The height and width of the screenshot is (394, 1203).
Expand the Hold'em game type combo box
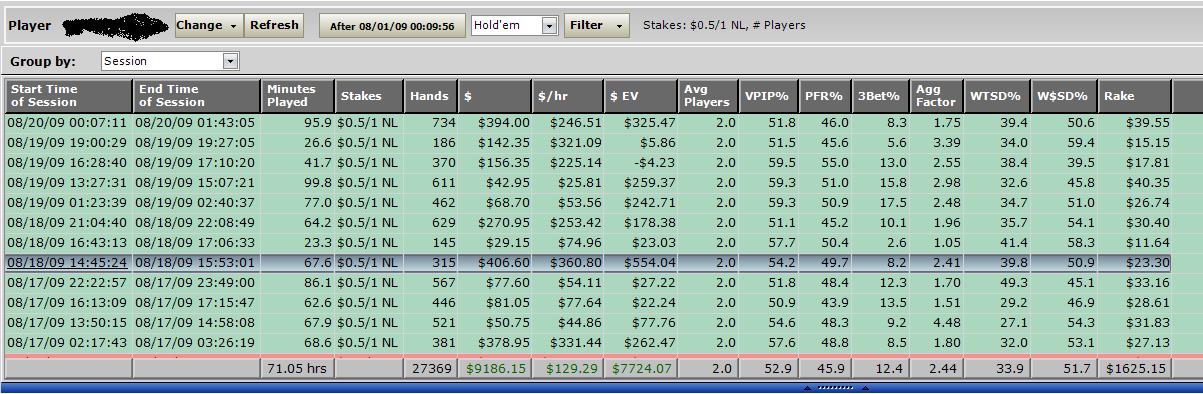tap(514, 25)
